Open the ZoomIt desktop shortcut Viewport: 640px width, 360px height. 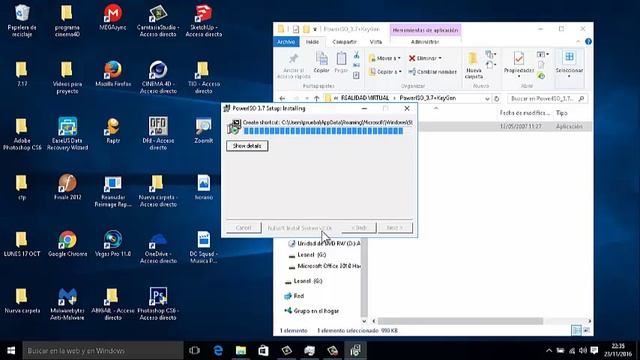point(203,131)
